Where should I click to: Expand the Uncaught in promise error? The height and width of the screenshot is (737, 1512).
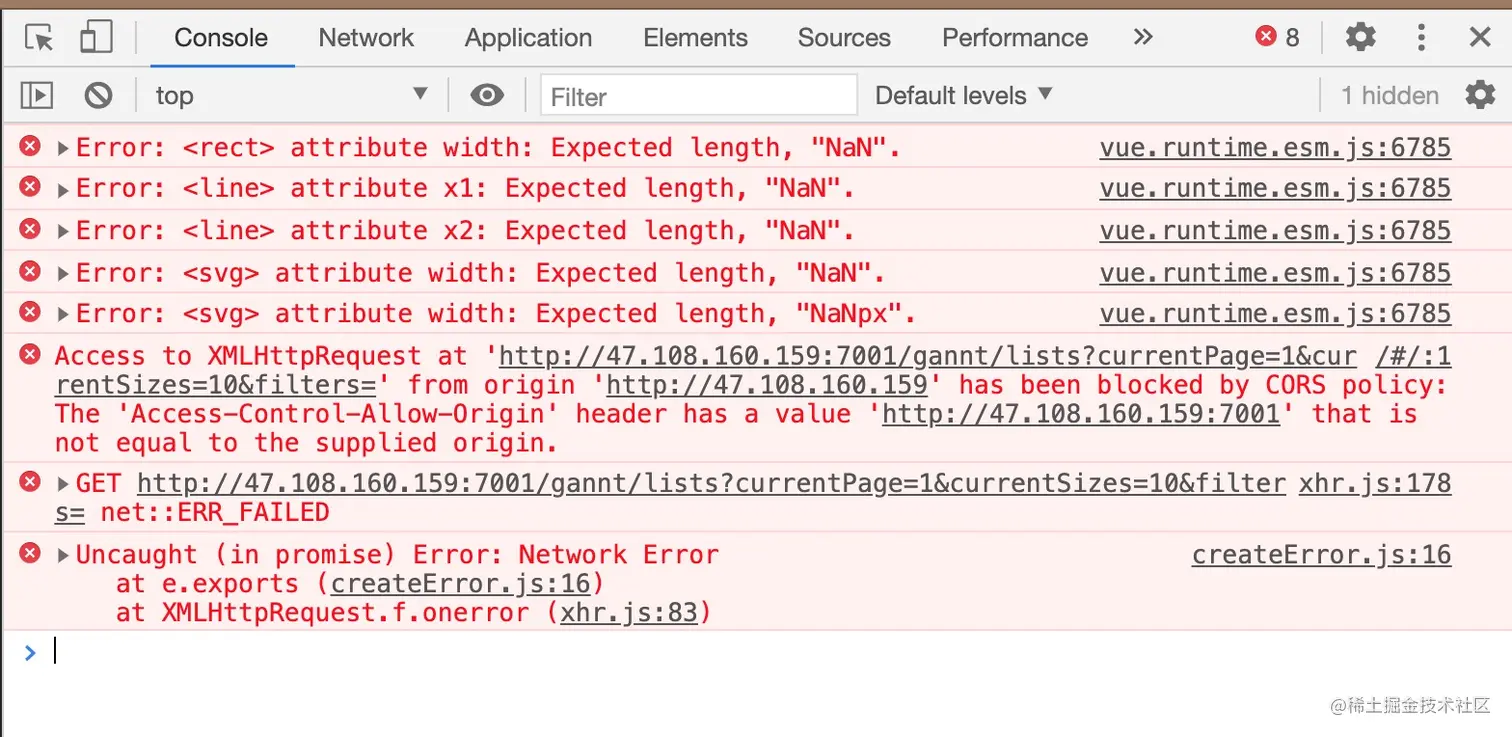(x=63, y=556)
